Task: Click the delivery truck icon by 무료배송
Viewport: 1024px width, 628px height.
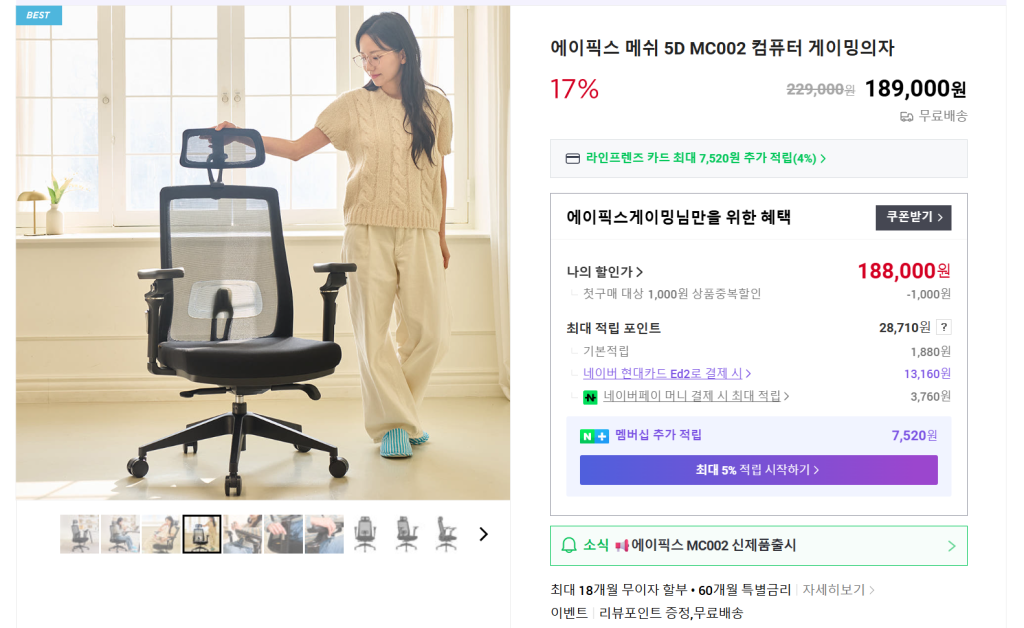Action: point(906,117)
